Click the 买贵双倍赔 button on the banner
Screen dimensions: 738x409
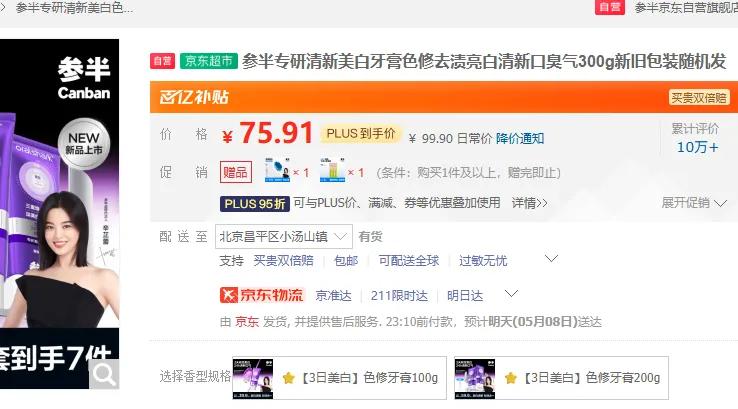pos(699,98)
